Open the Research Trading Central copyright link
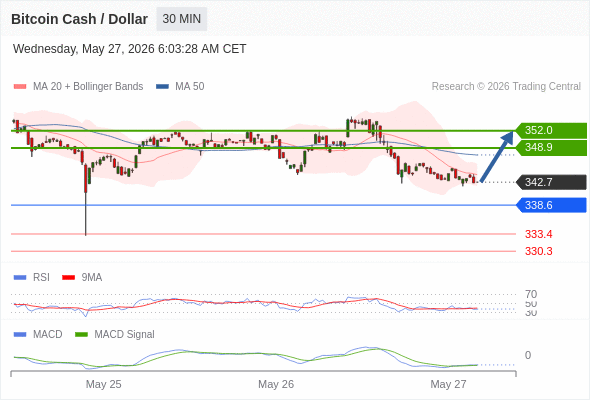The height and width of the screenshot is (400, 590). (506, 87)
